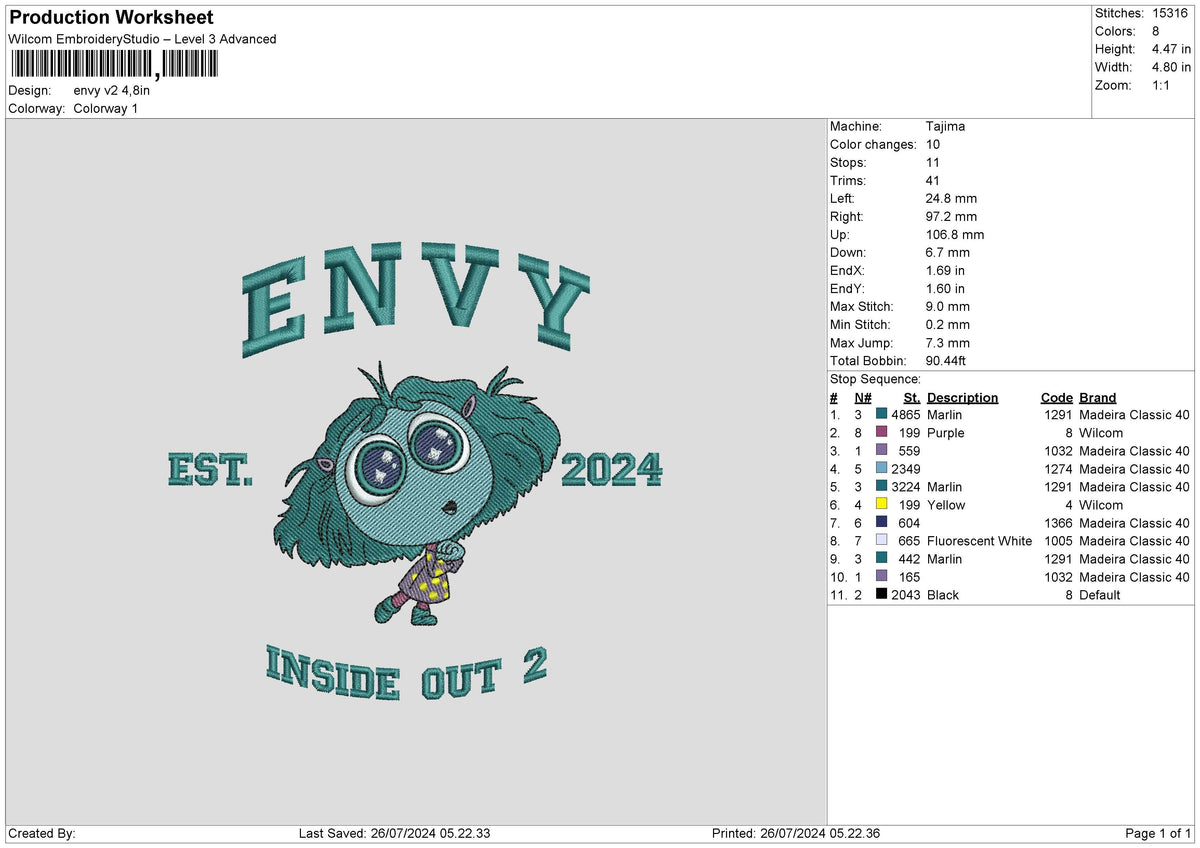Select 'Wilcom EmbroideryStudio – Level 3 Advanced' text

point(142,39)
